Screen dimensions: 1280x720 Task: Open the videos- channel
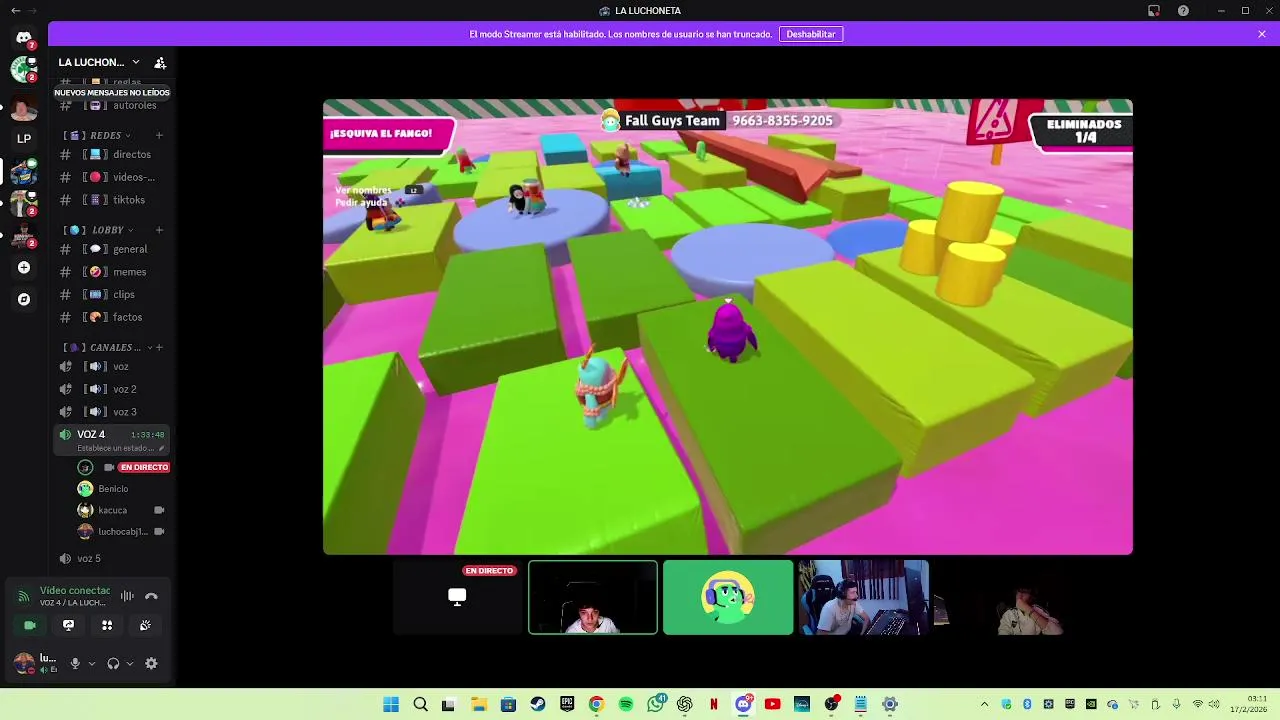click(112, 177)
